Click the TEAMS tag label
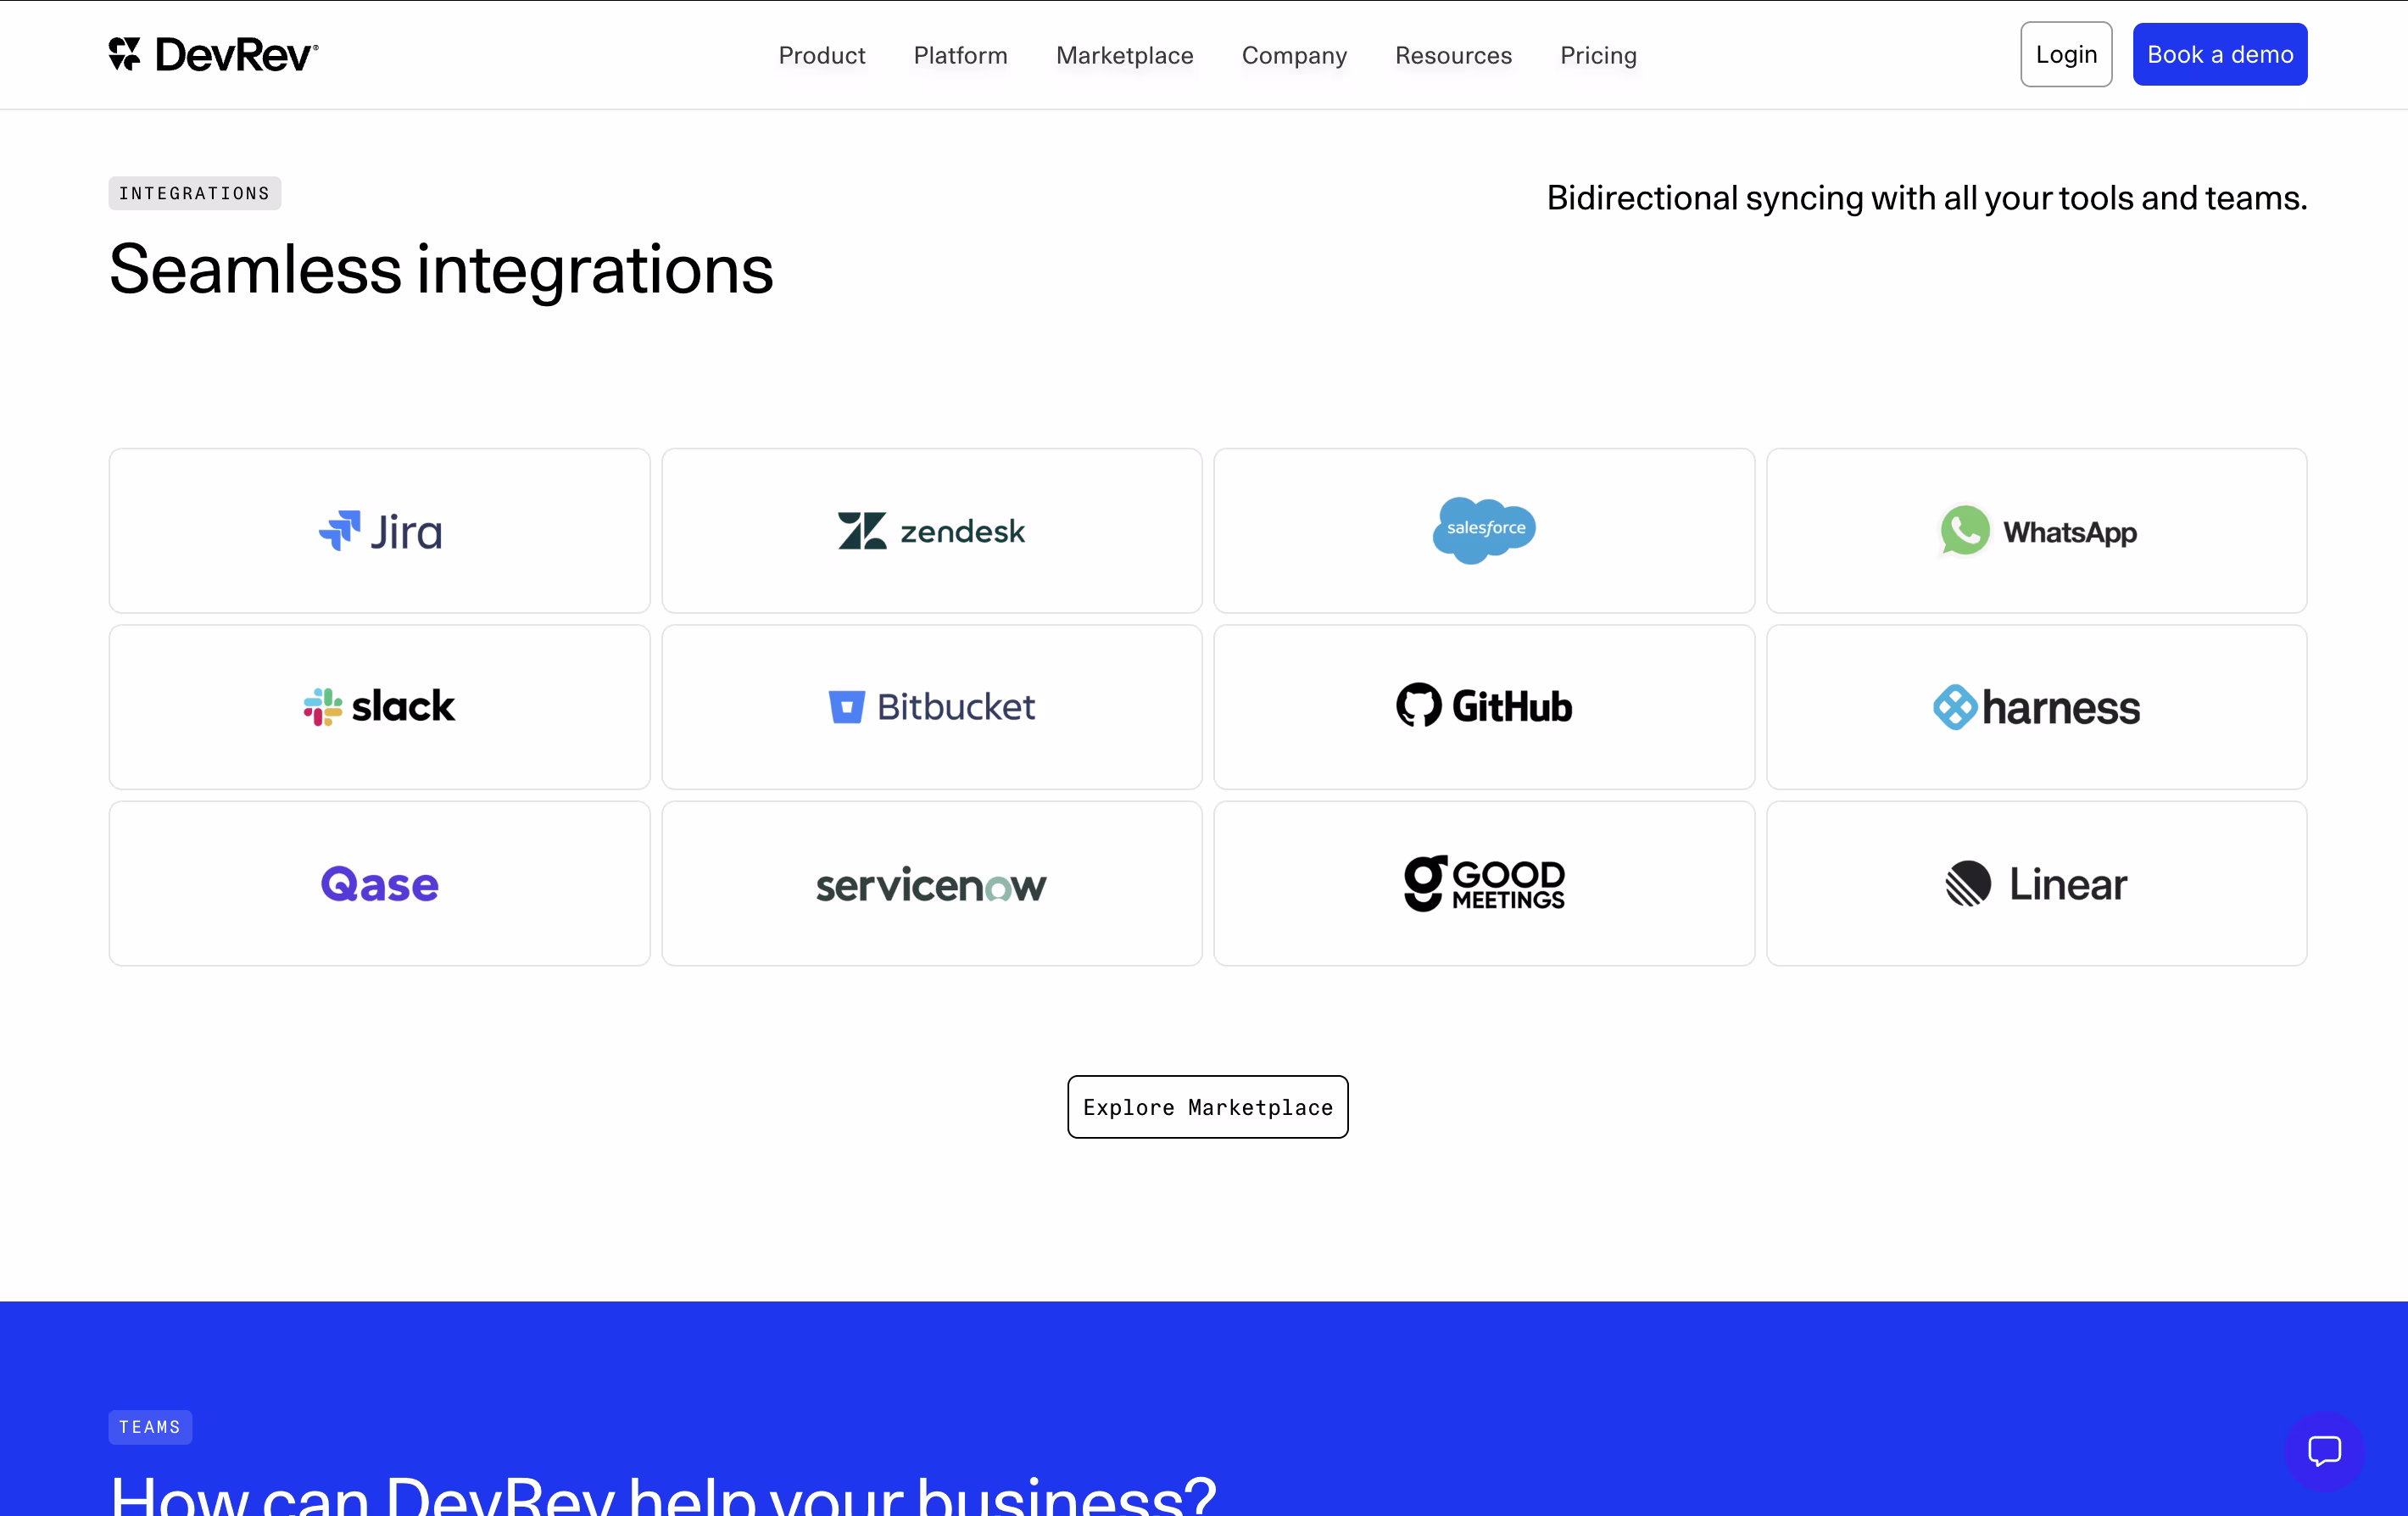2408x1516 pixels. 150,1427
